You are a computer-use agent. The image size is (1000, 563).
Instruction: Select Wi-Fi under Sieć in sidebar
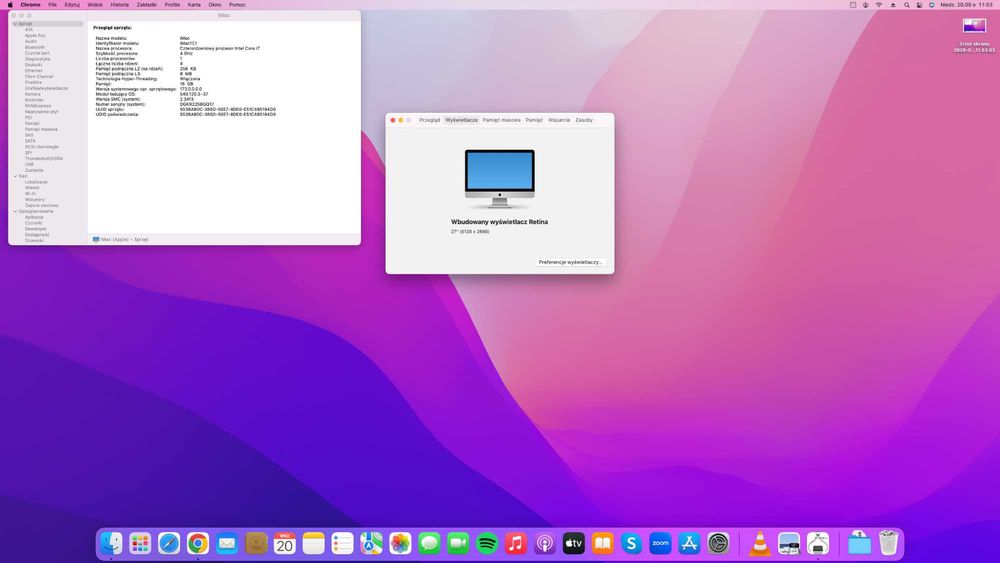point(30,193)
